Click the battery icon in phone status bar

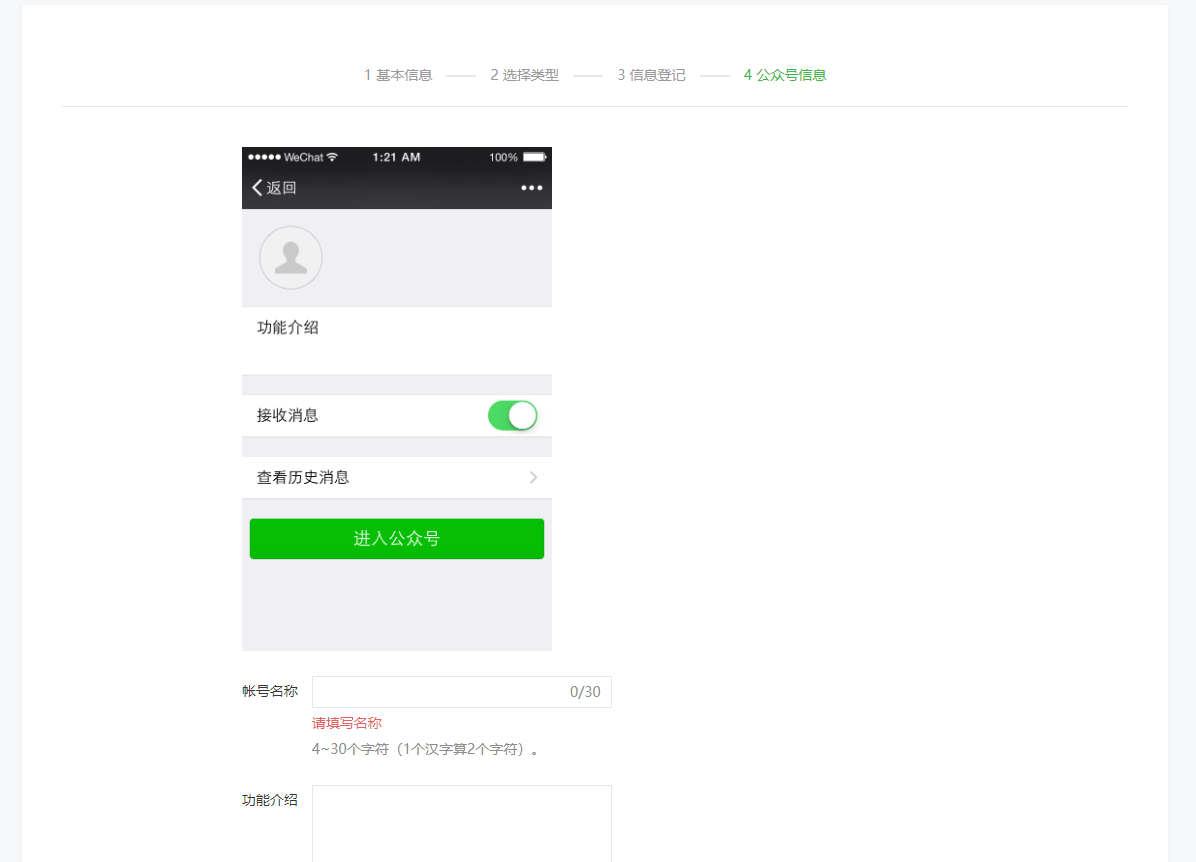pos(534,157)
